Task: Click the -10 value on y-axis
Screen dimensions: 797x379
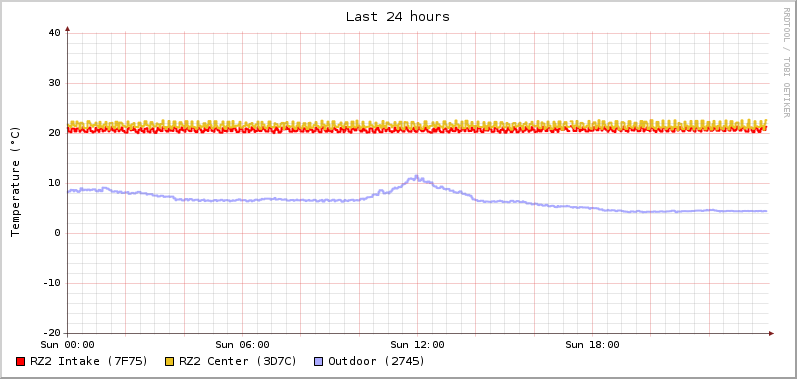Action: [51, 283]
